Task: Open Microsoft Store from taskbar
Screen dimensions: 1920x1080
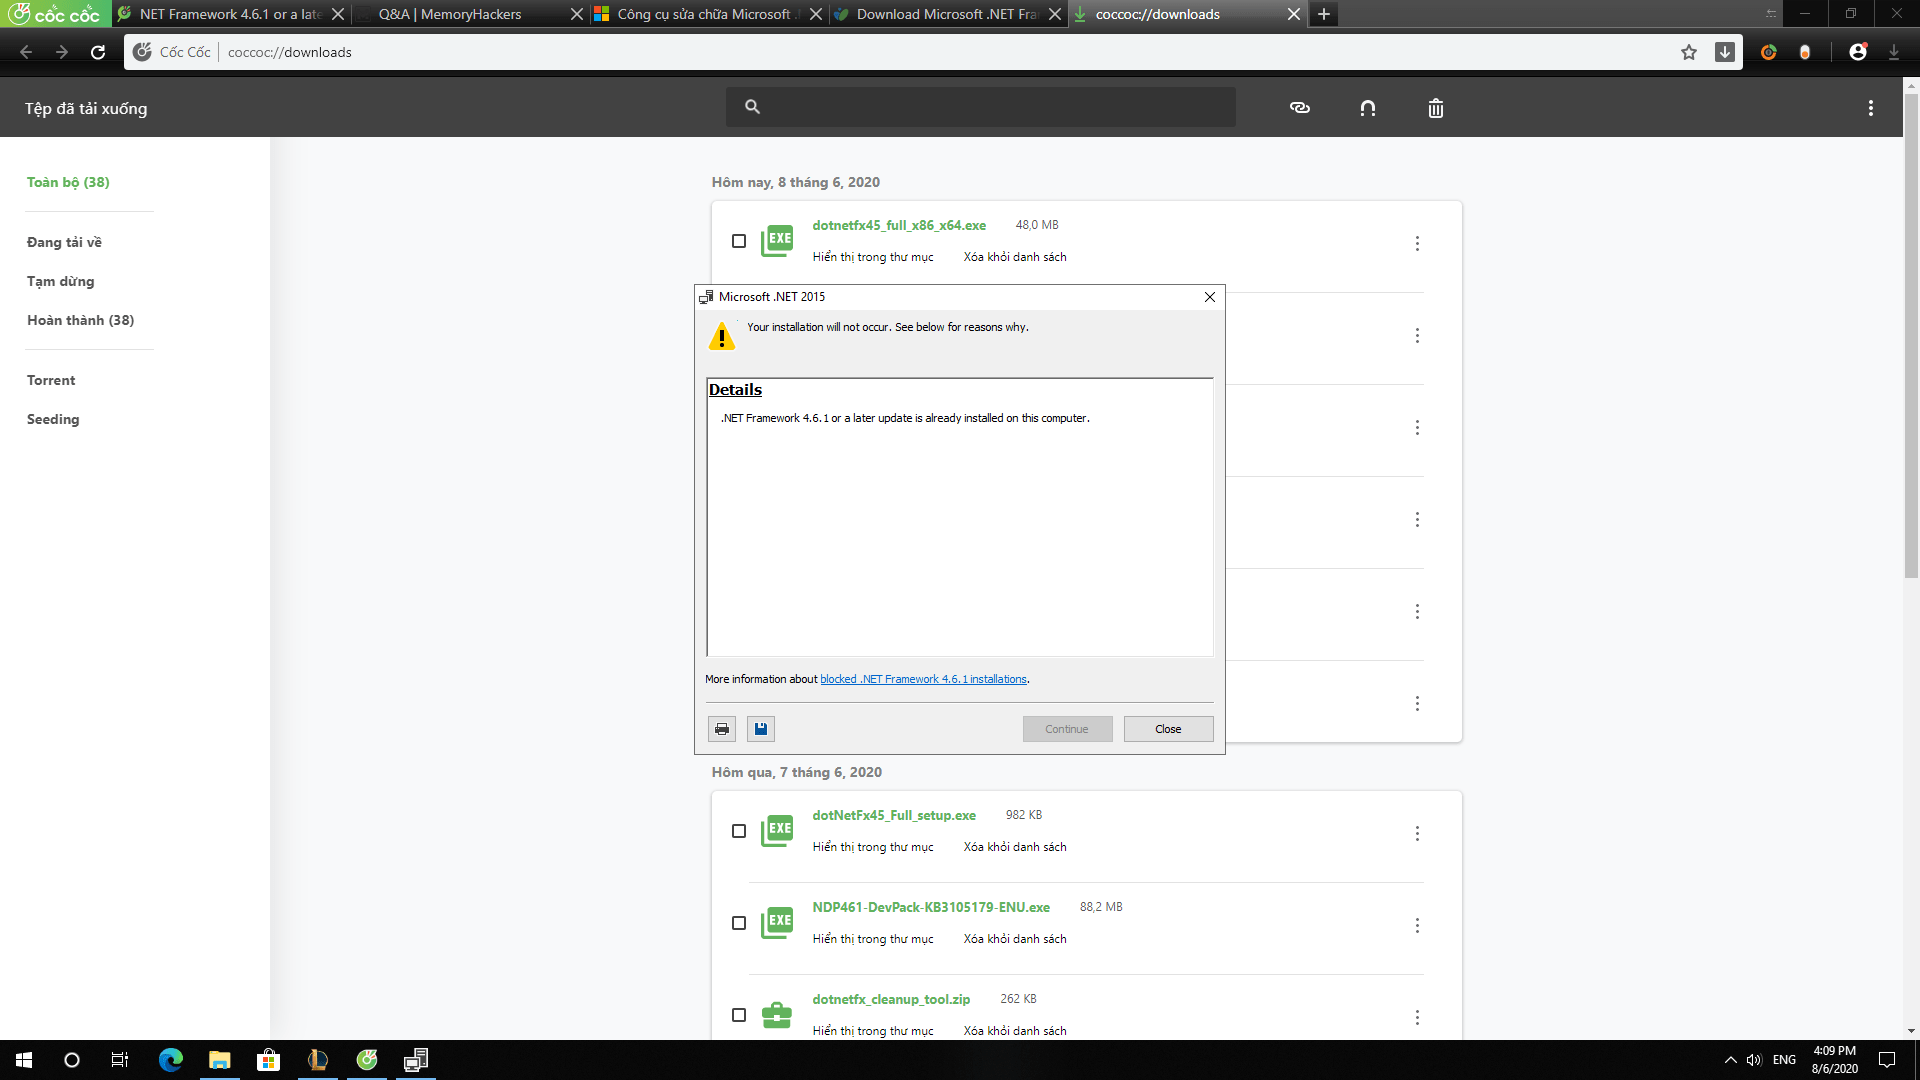Action: [x=268, y=1060]
